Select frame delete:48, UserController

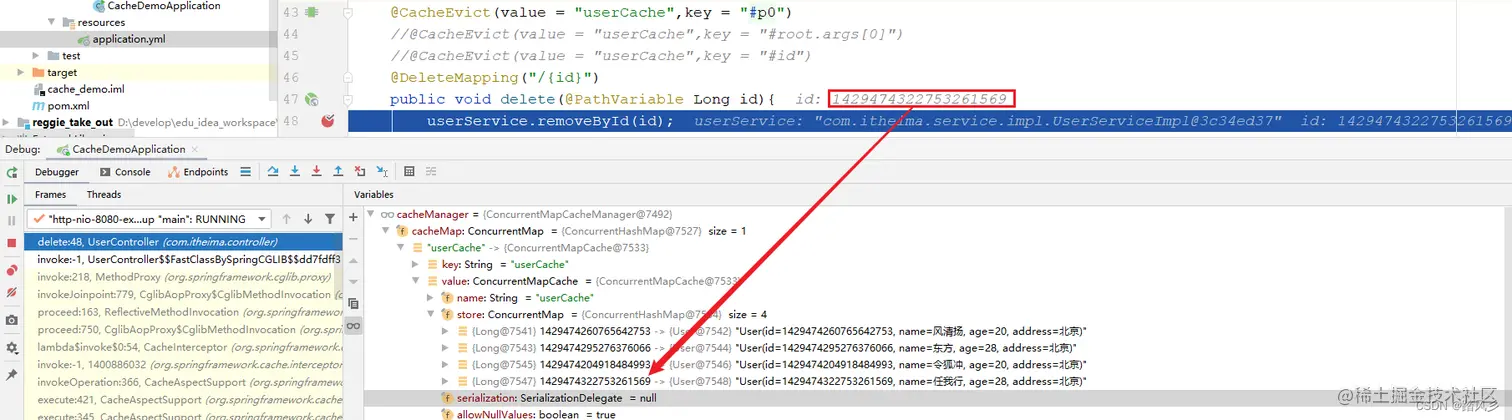click(x=185, y=242)
